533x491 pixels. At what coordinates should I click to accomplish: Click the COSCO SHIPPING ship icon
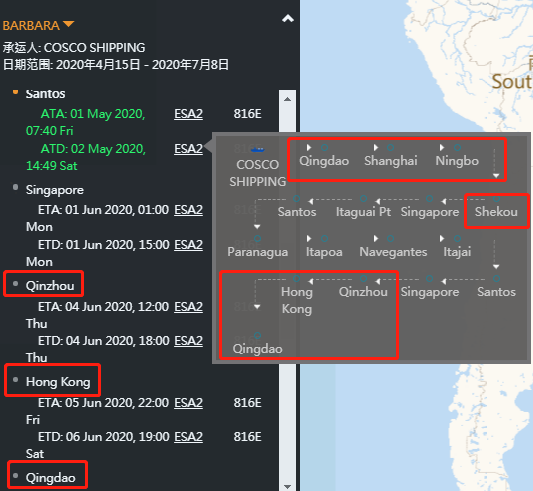pyautogui.click(x=257, y=149)
